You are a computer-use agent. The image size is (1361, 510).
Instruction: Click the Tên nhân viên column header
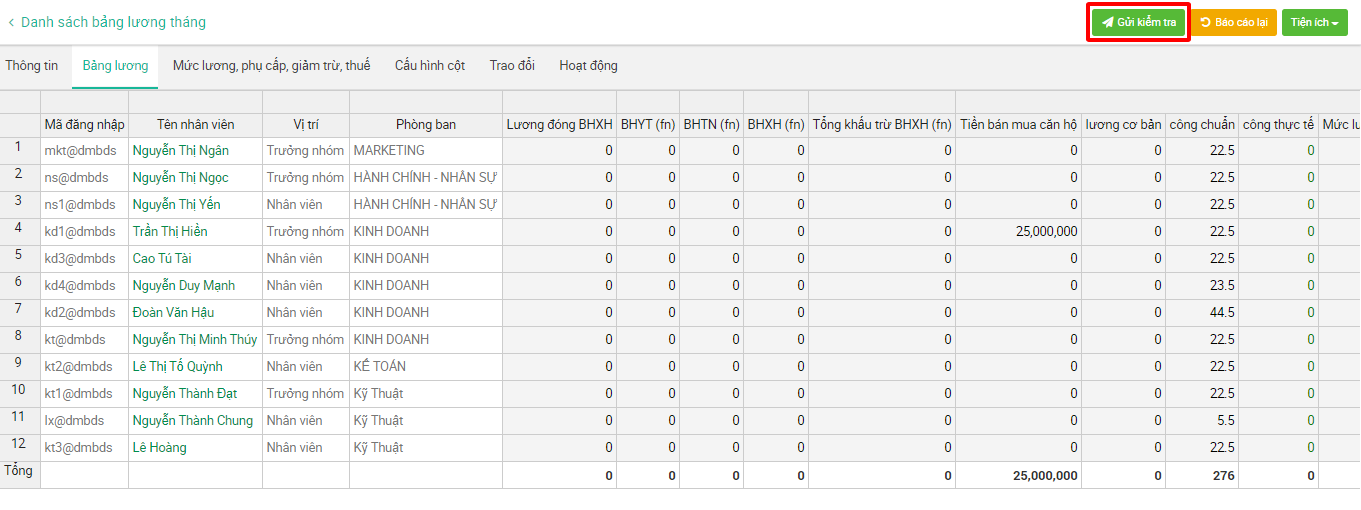[x=195, y=125]
